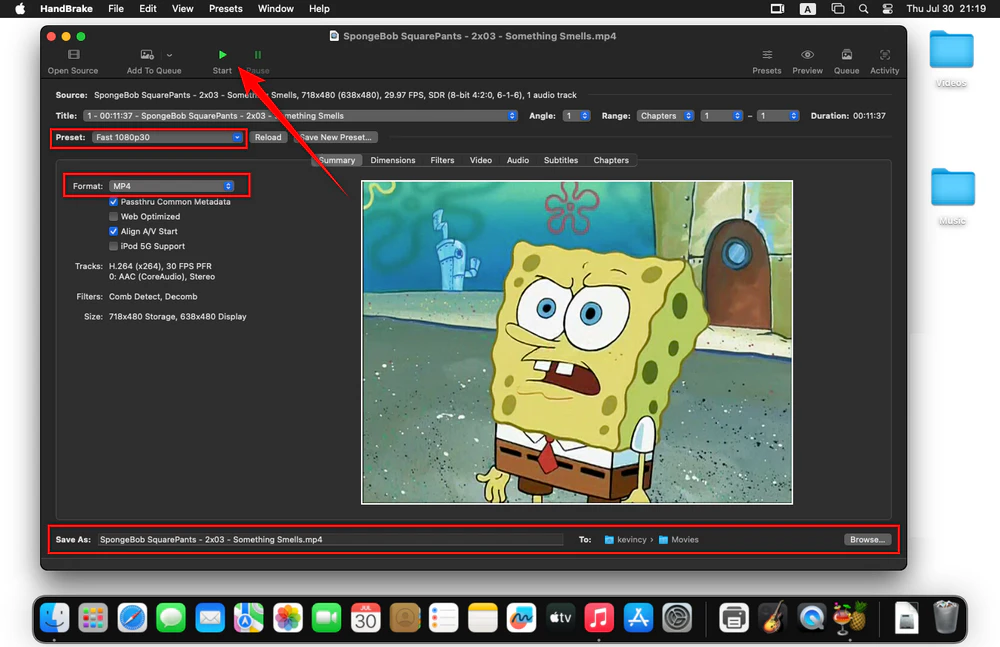Click the Movies folder in destination path

pos(679,539)
